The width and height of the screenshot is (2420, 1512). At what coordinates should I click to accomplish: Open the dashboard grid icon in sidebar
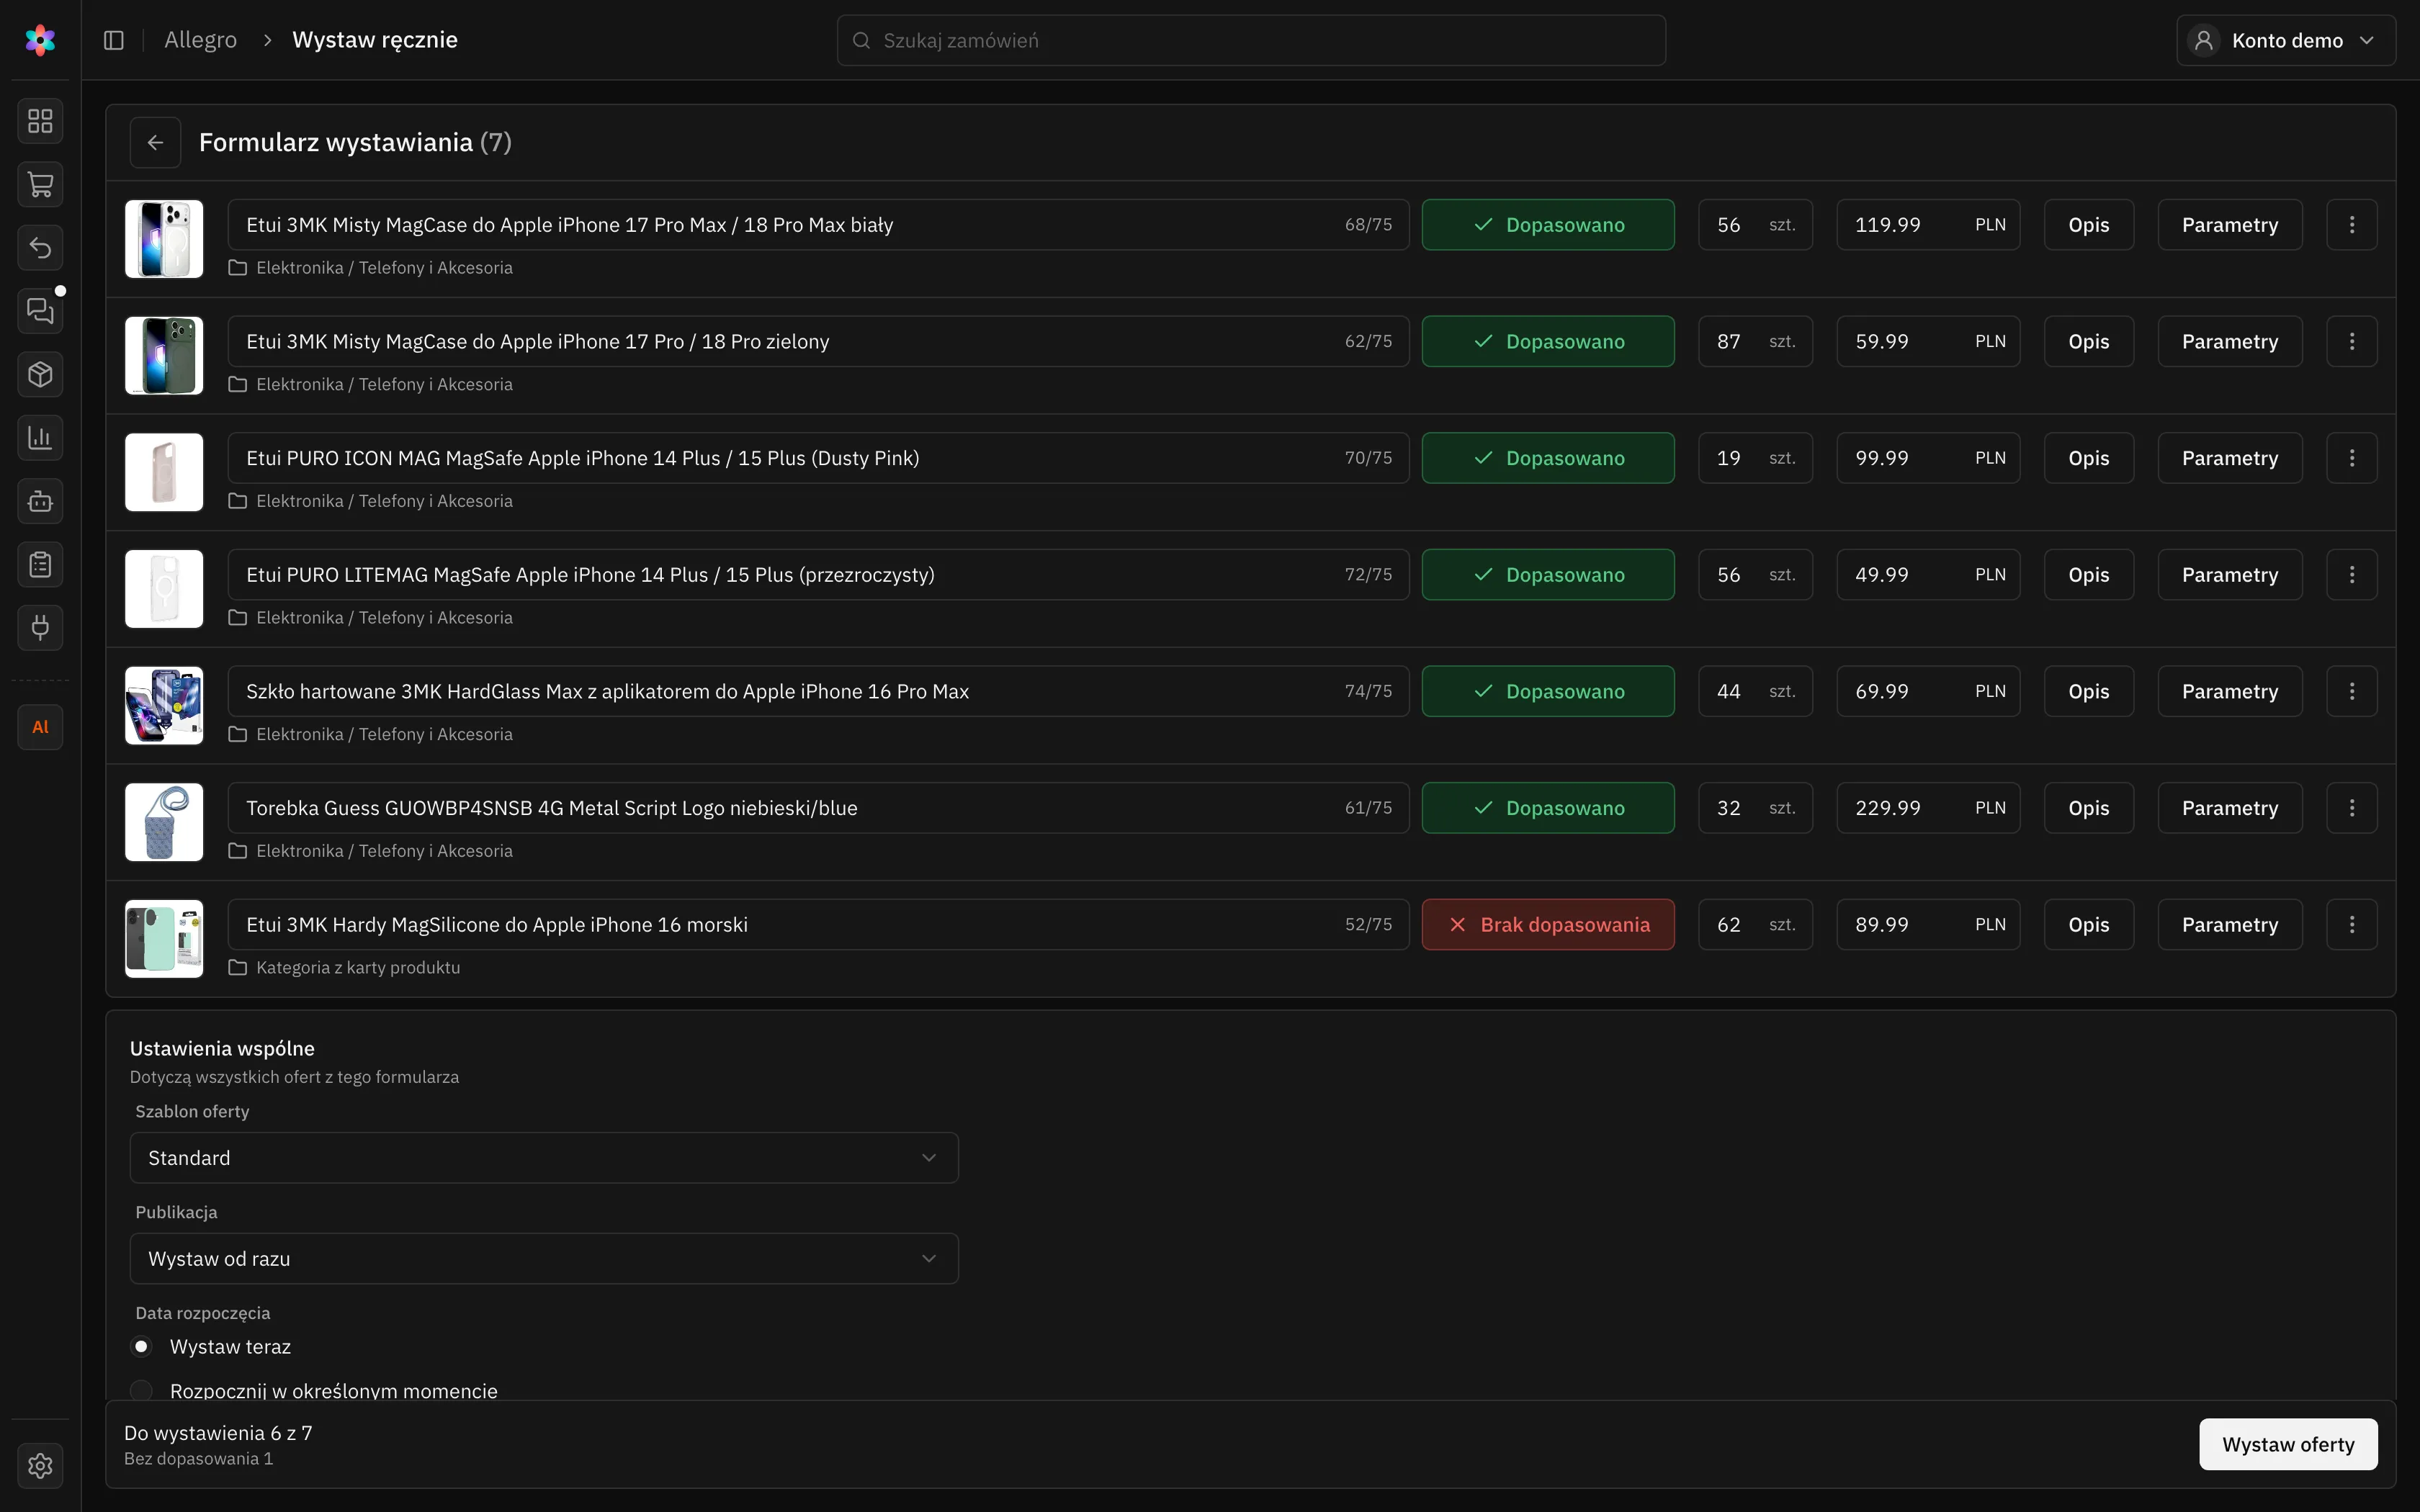pos(40,121)
